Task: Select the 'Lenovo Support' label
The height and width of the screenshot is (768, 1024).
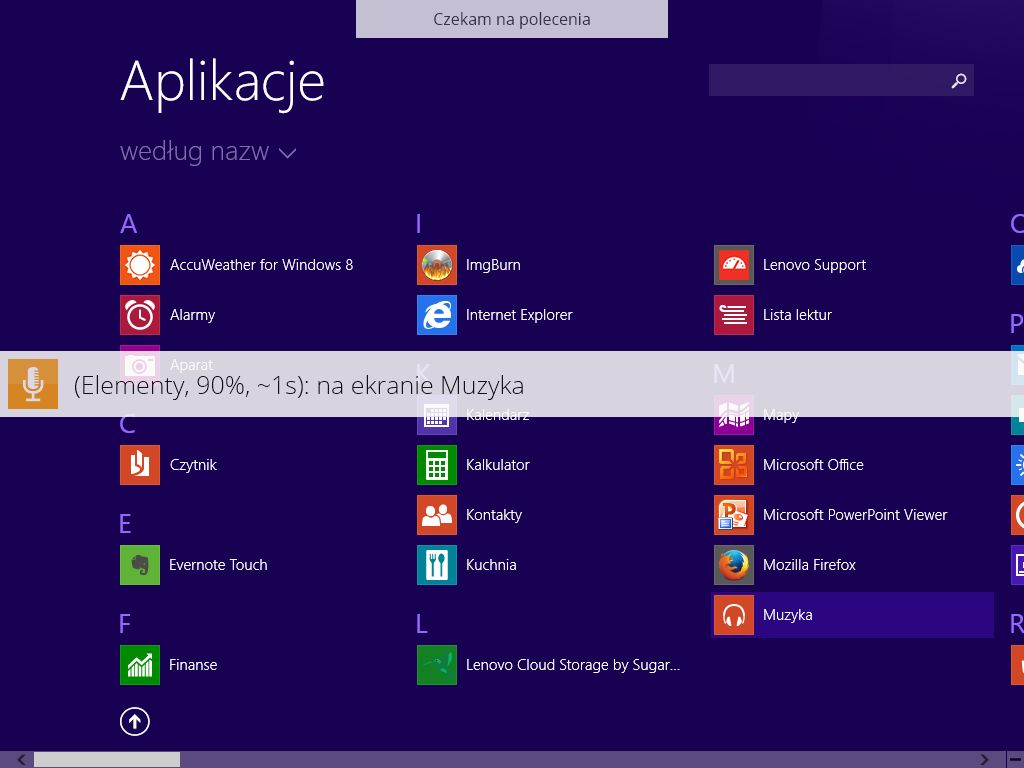Action: click(x=814, y=265)
